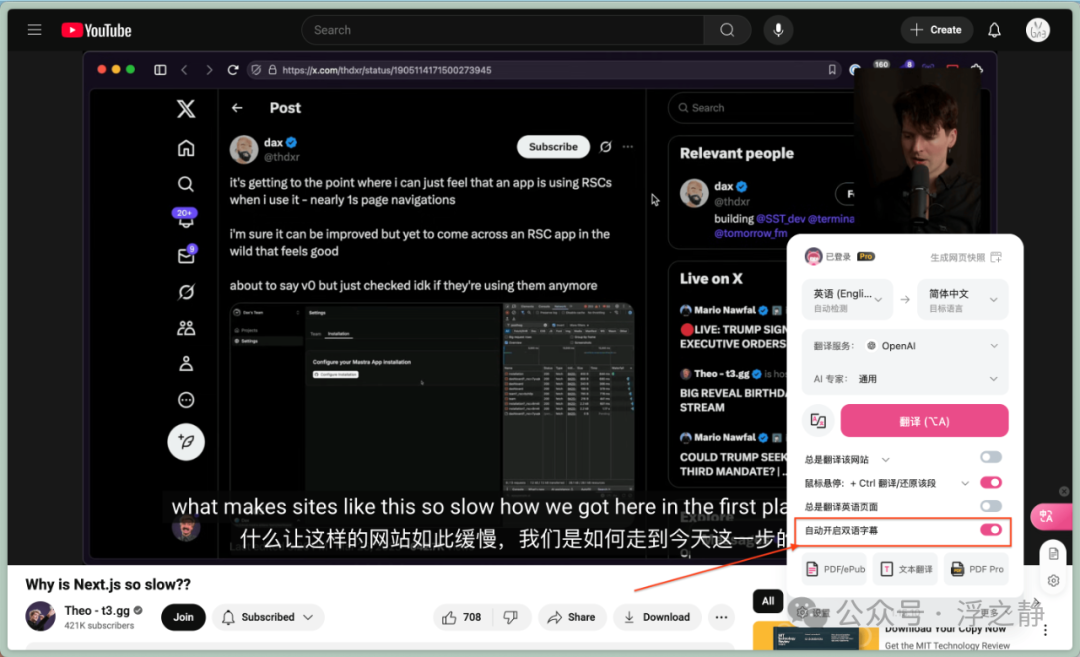Click the browser URL address bar
The height and width of the screenshot is (657, 1080).
[x=544, y=70]
